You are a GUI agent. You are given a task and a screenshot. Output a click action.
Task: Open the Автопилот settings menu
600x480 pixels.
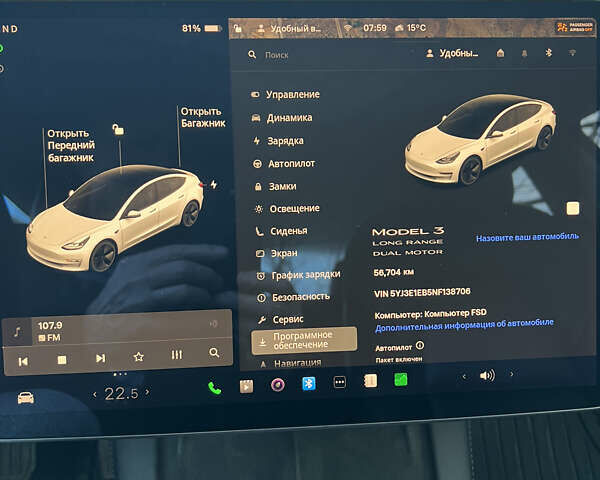[291, 163]
